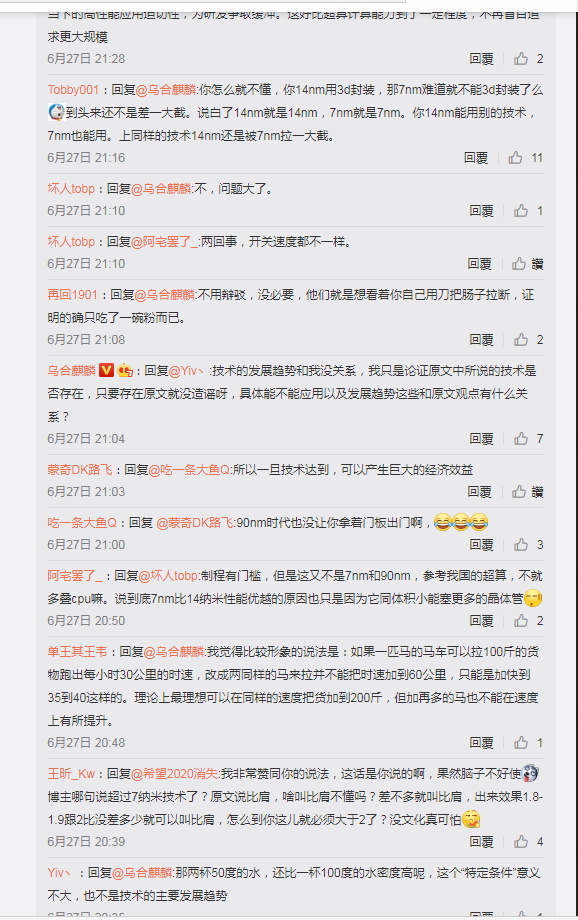Open 乌合麒麟's profile from comment author name
Image resolution: width=578 pixels, height=920 pixels.
coord(71,371)
